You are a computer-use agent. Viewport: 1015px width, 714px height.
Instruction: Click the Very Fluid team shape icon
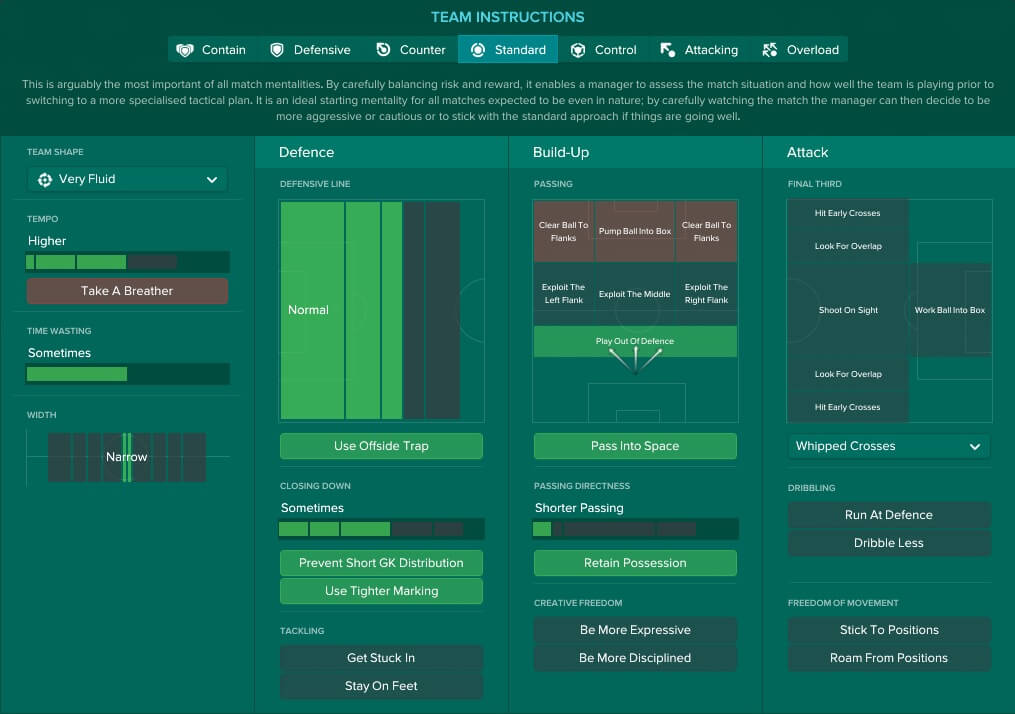(45, 180)
